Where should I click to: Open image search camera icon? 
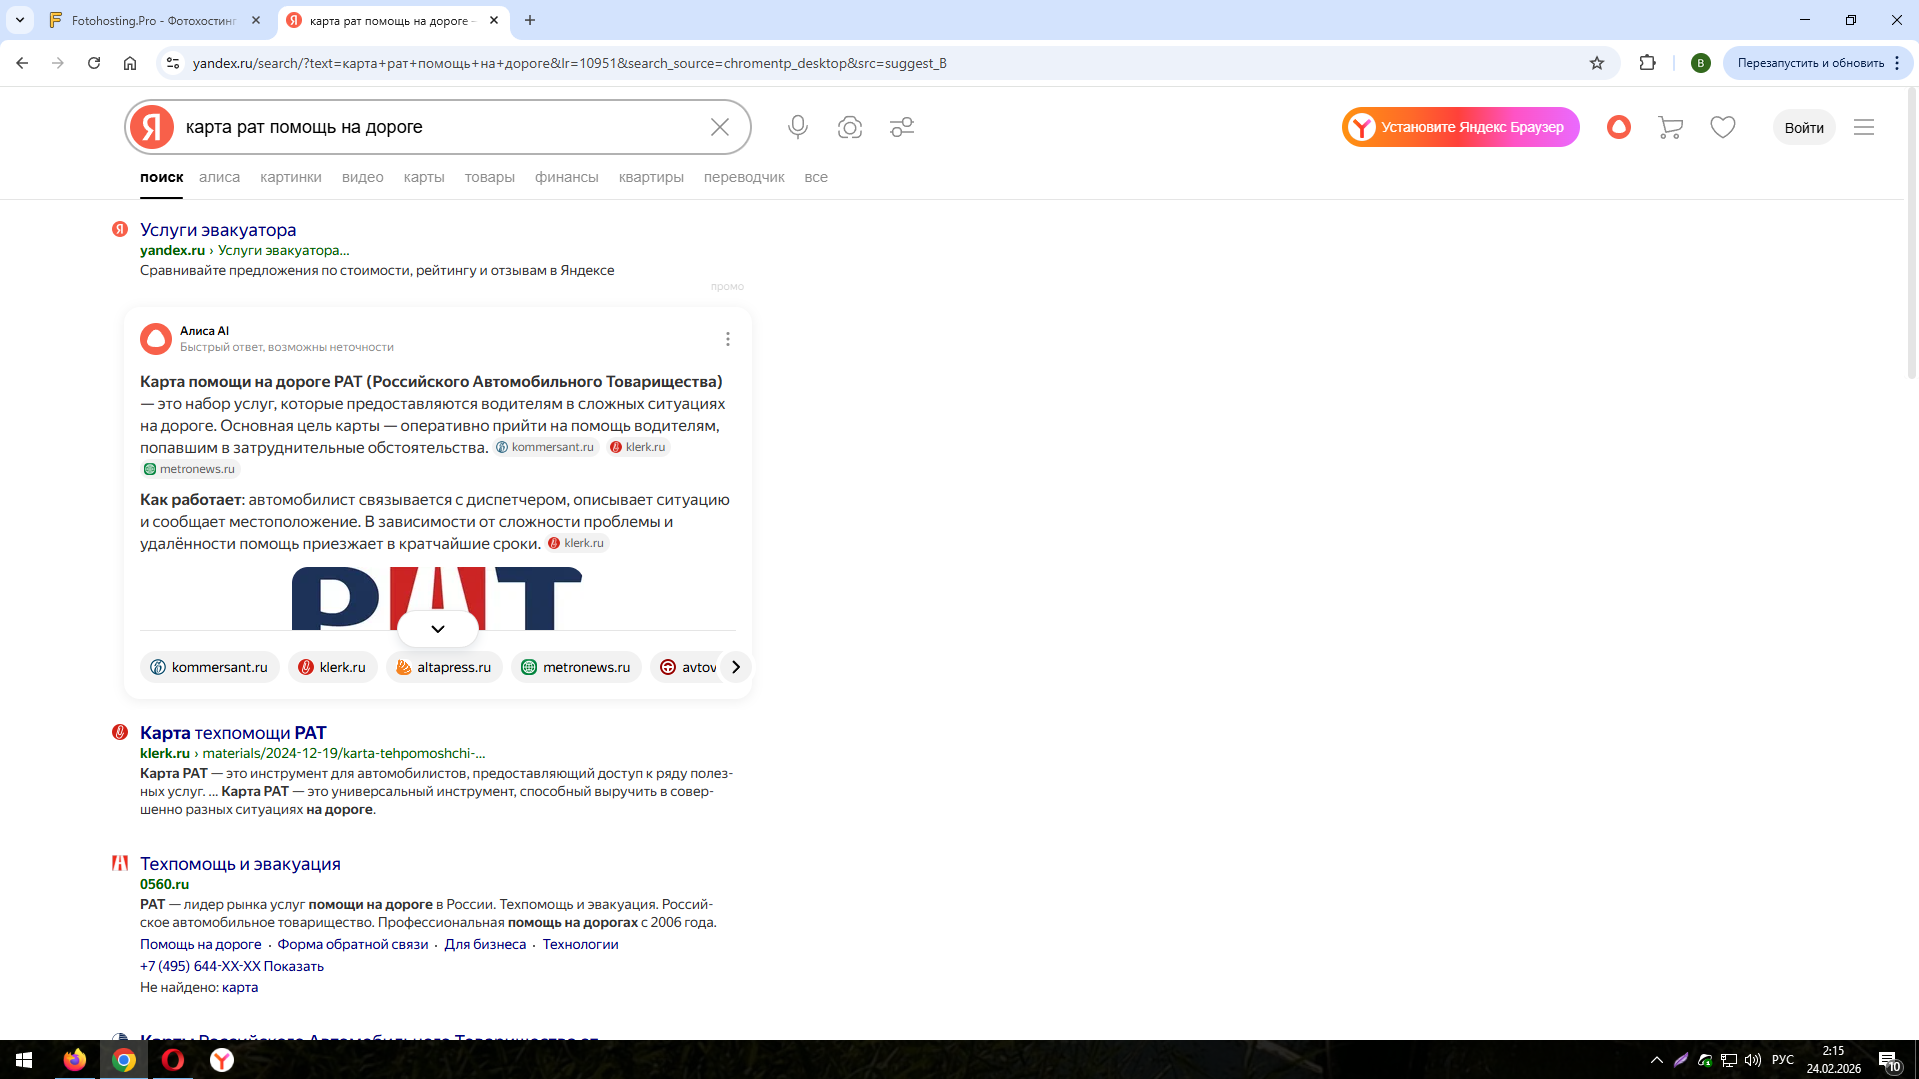pyautogui.click(x=850, y=127)
